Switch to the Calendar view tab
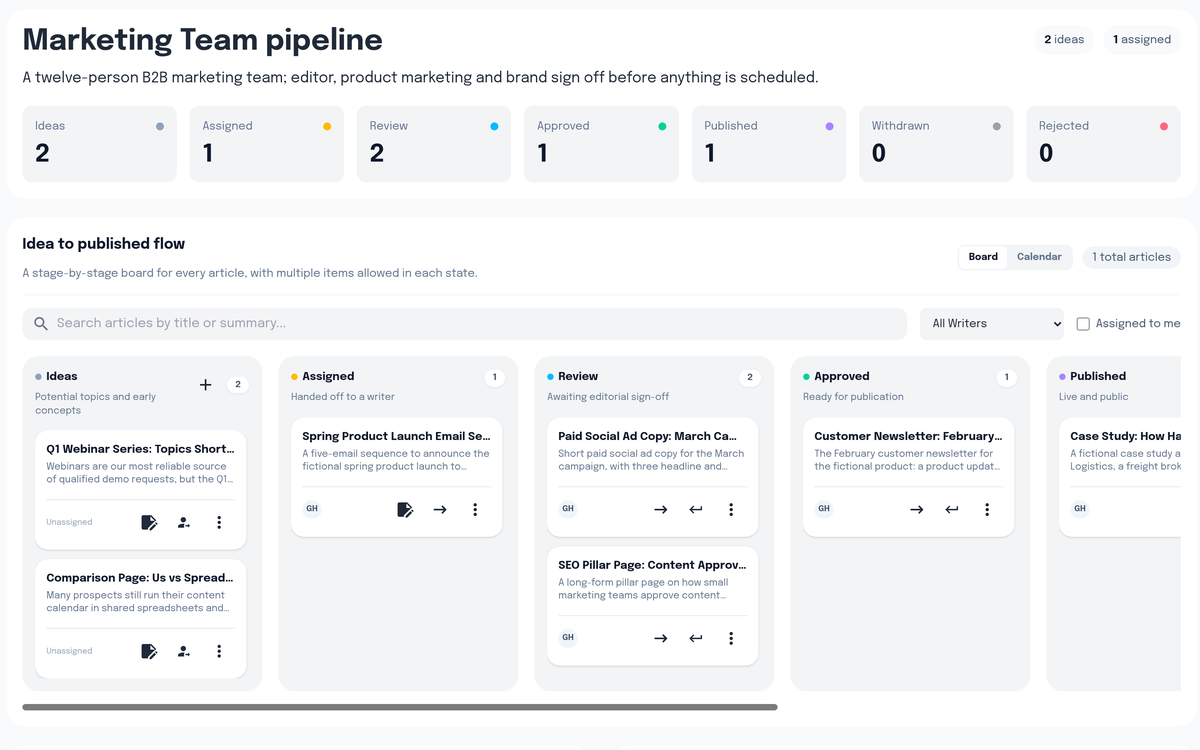The height and width of the screenshot is (750, 1200). click(x=1039, y=257)
